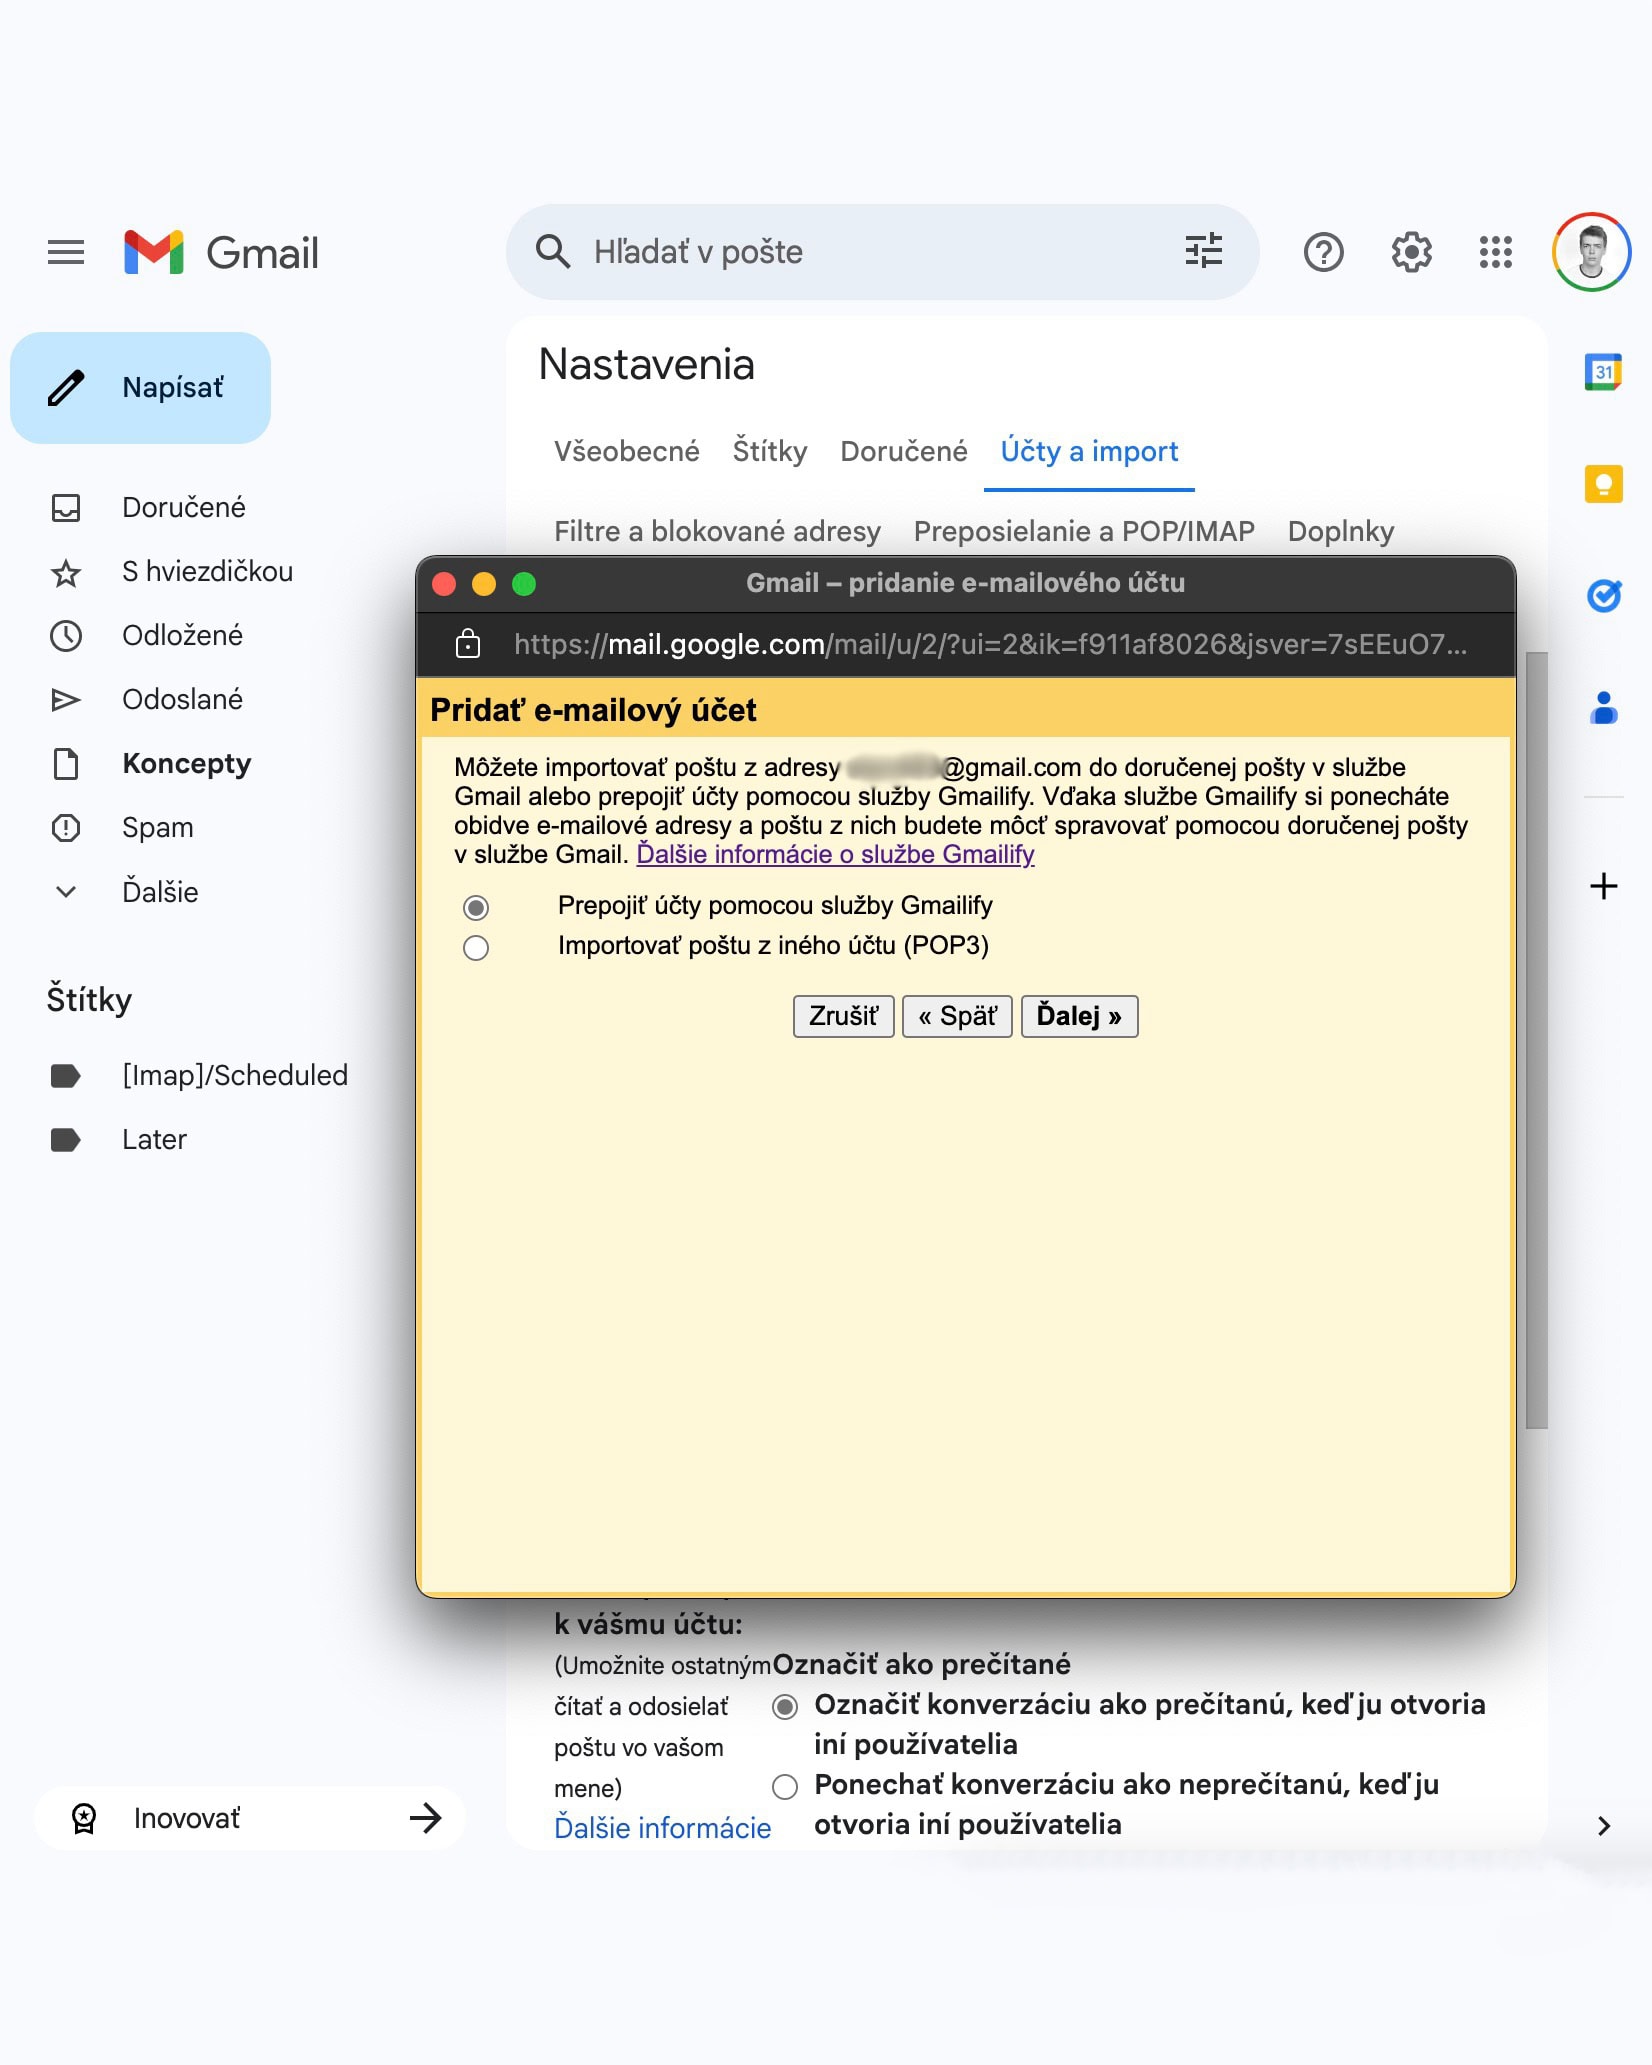This screenshot has height=2065, width=1652.
Task: Click the Napísať compose button
Action: (x=140, y=388)
